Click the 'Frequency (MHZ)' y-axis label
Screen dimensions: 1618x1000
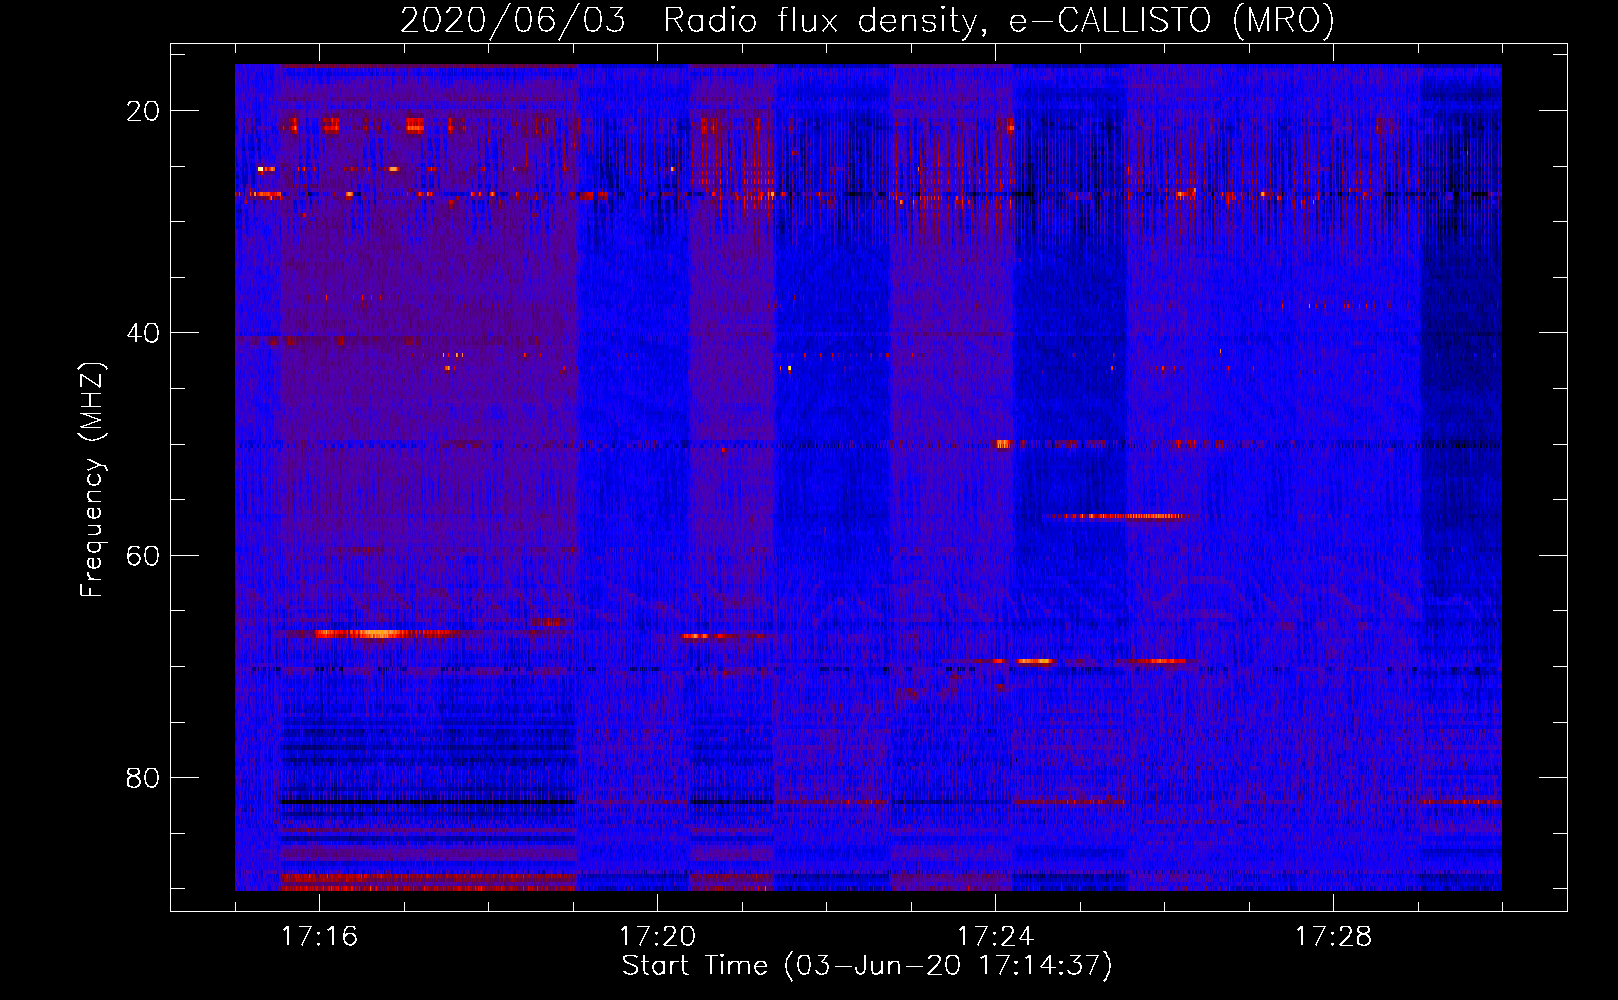pyautogui.click(x=92, y=479)
